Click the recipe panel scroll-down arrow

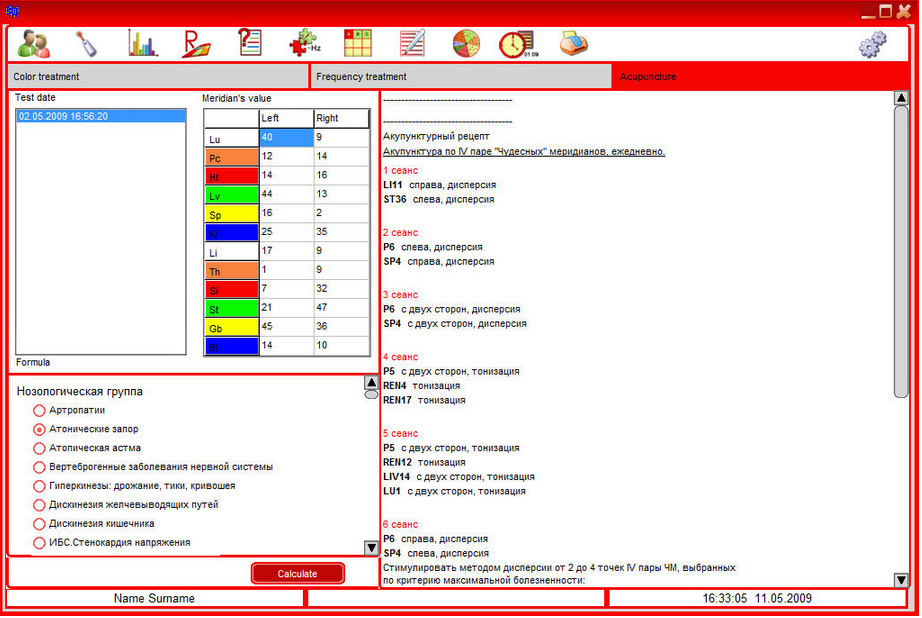click(901, 580)
